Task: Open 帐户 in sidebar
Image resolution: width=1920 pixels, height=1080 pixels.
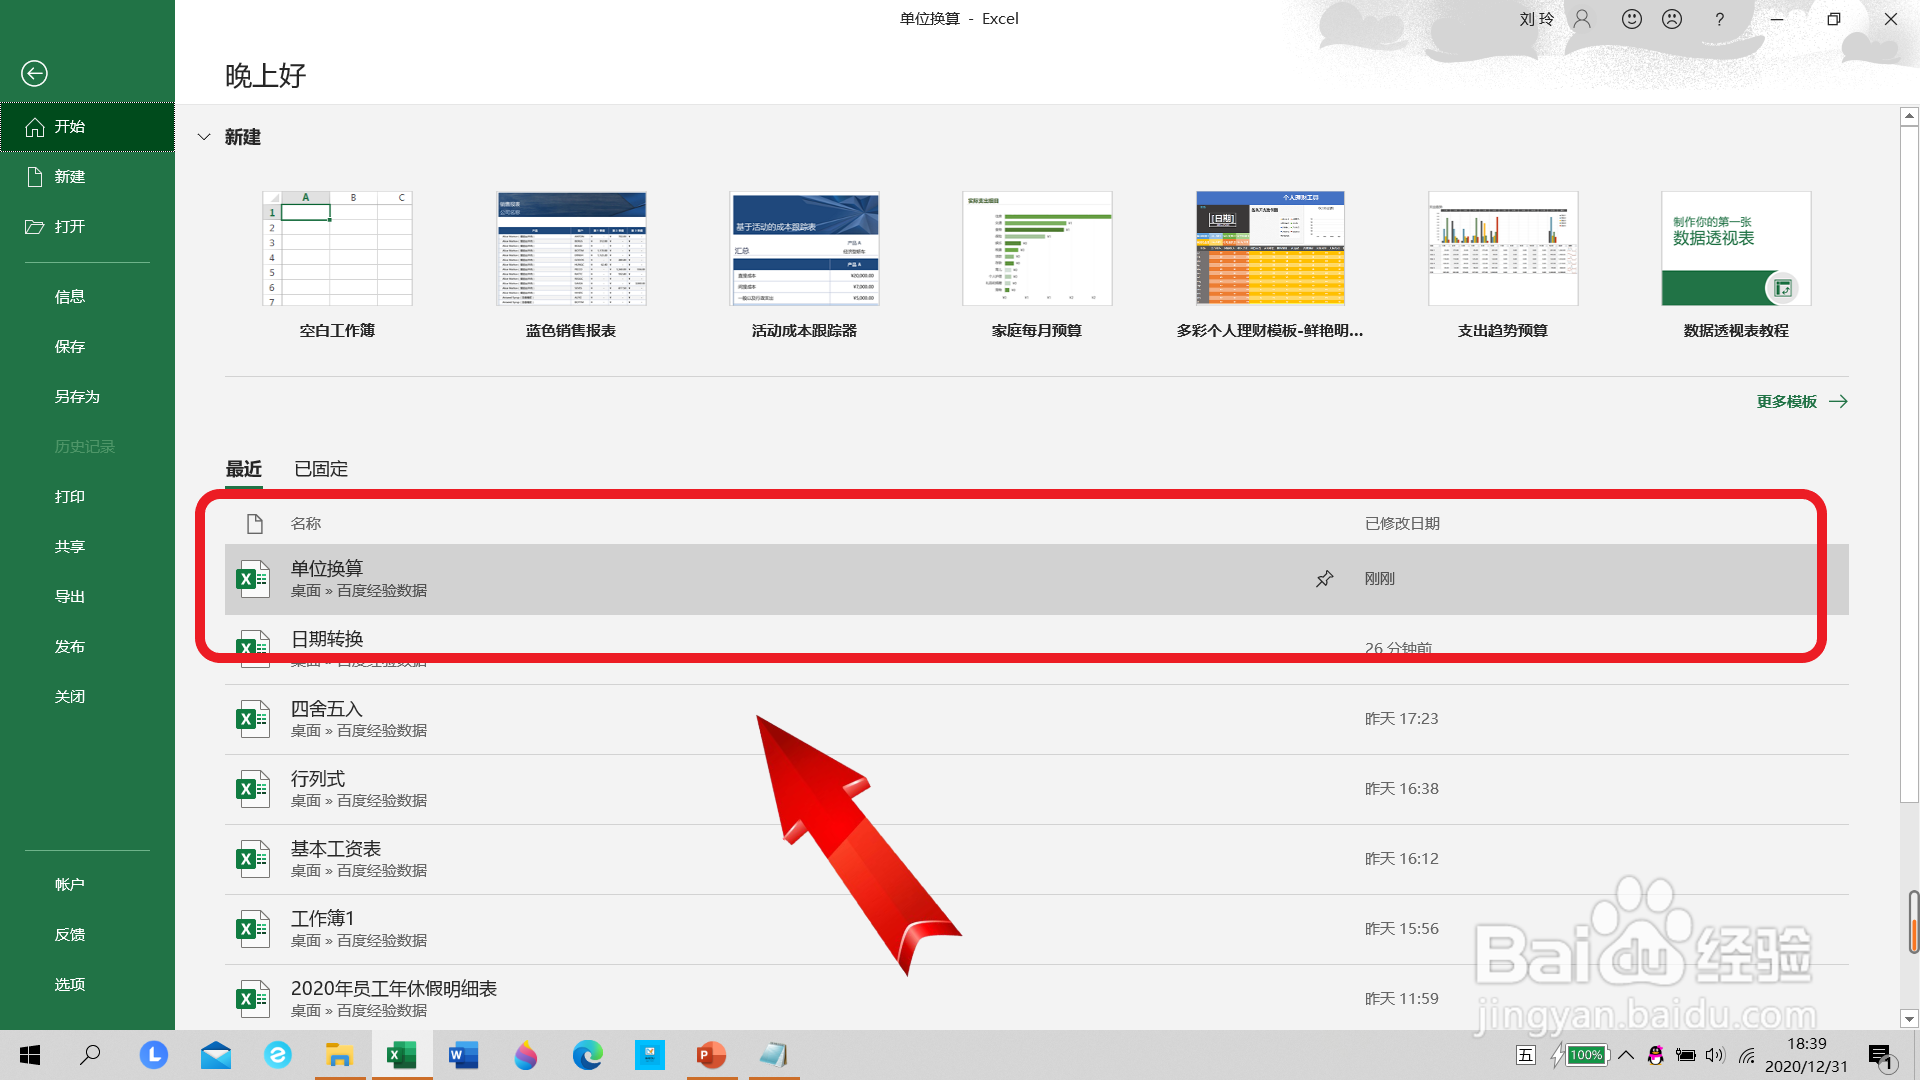Action: point(88,885)
